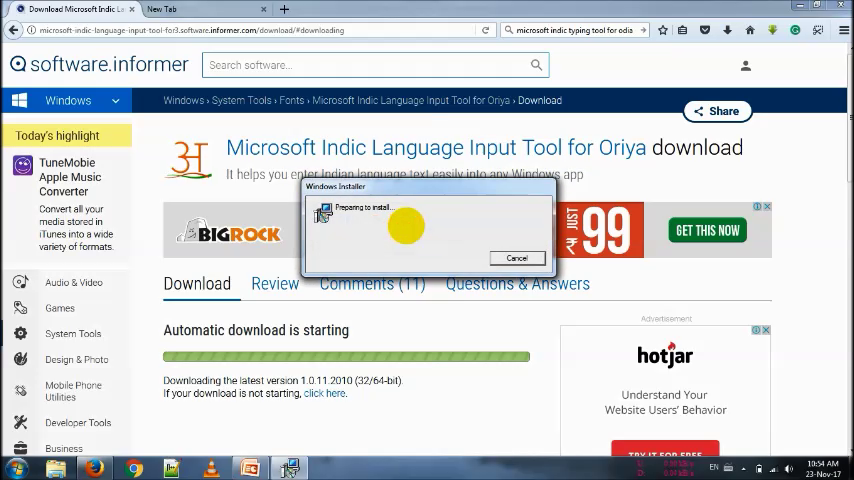Open File Explorer from the taskbar
This screenshot has height=480, width=854.
56,469
